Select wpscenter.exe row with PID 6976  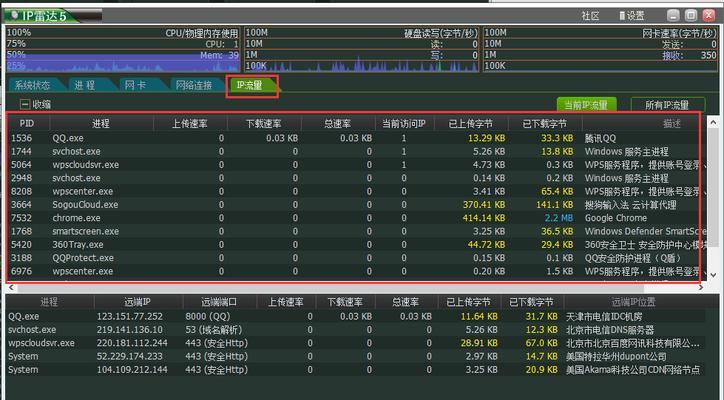click(x=354, y=271)
